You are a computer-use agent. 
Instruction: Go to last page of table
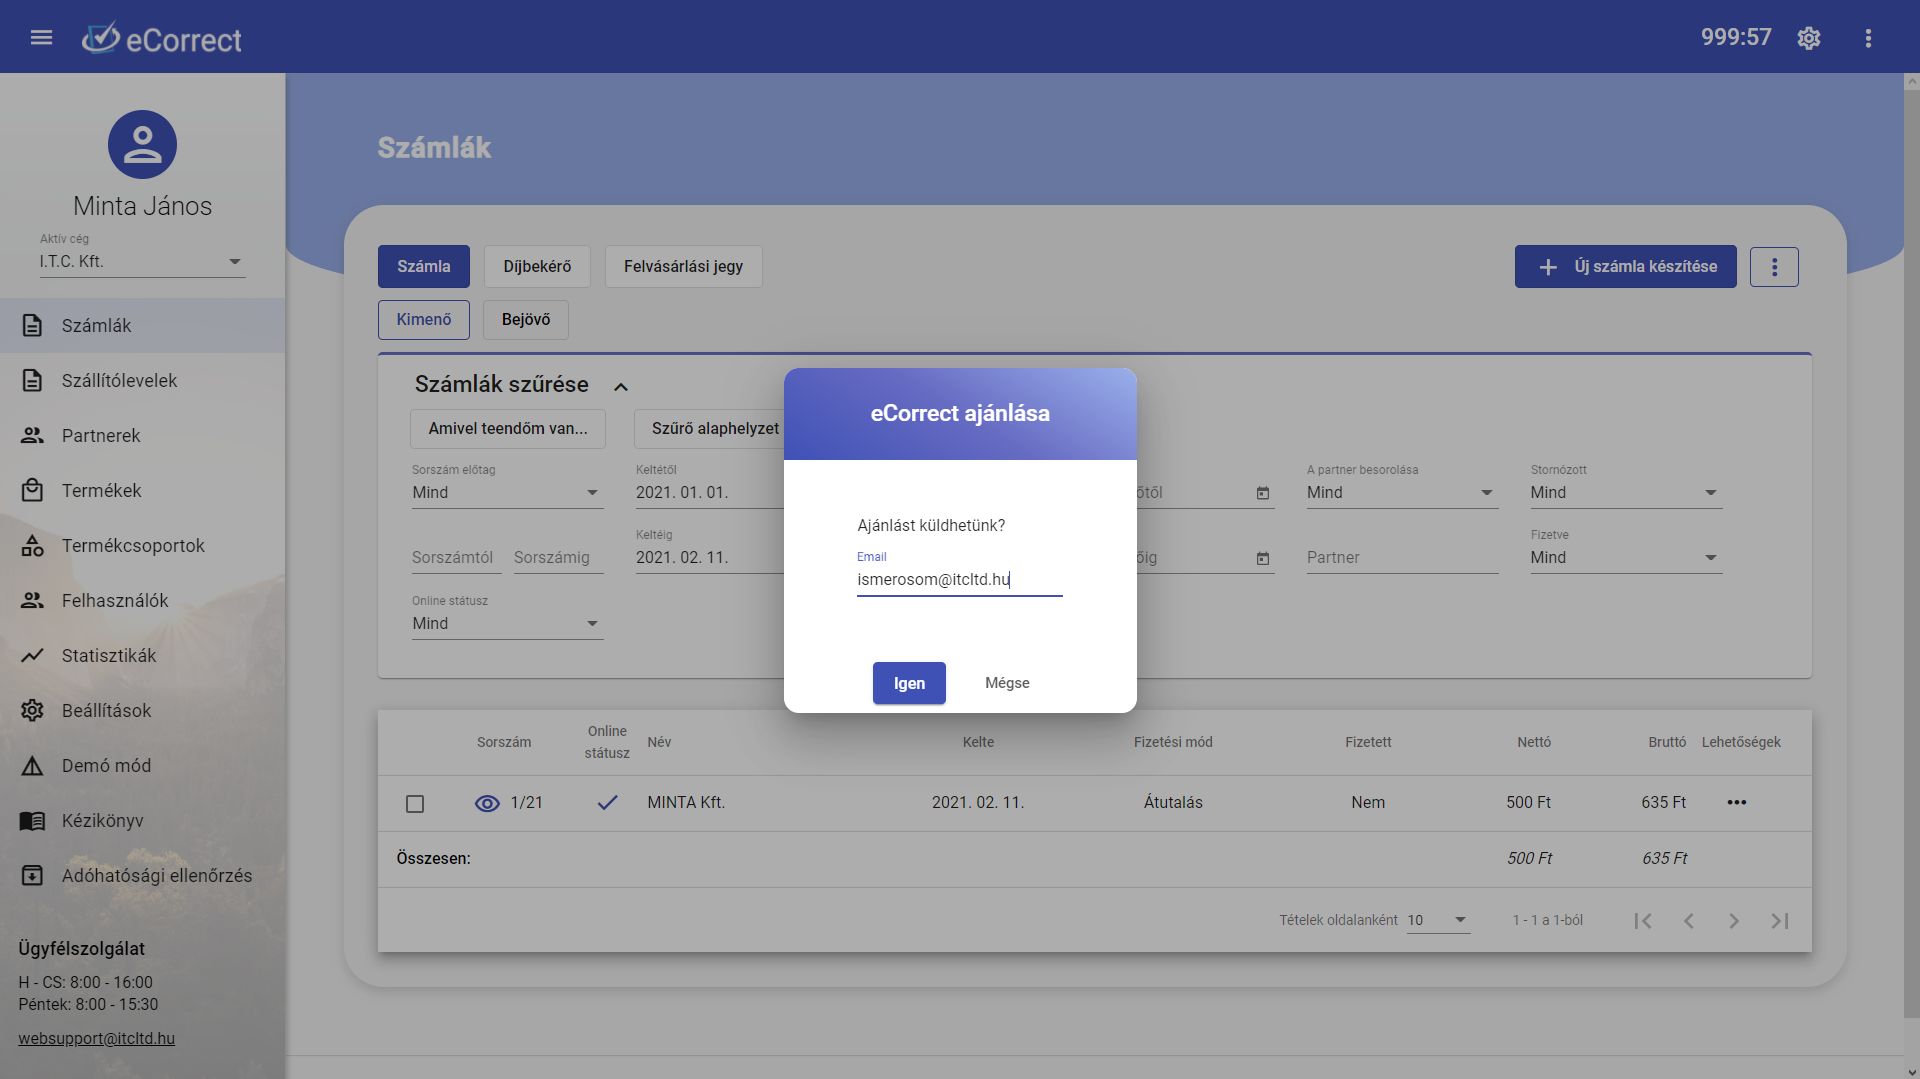(1779, 920)
